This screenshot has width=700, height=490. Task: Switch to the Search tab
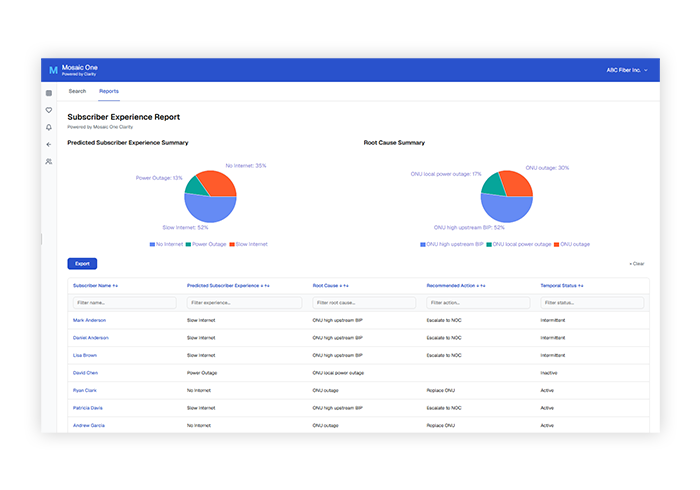pyautogui.click(x=77, y=91)
